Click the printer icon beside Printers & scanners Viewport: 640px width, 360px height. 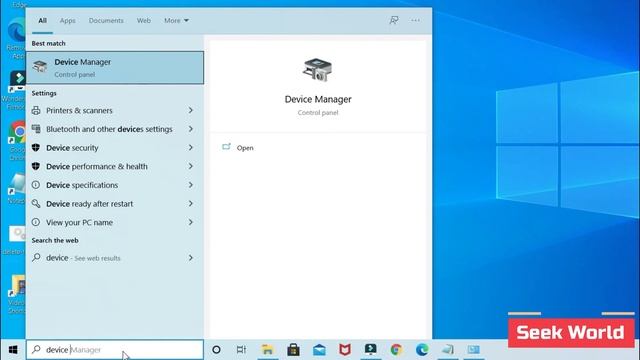tap(36, 110)
